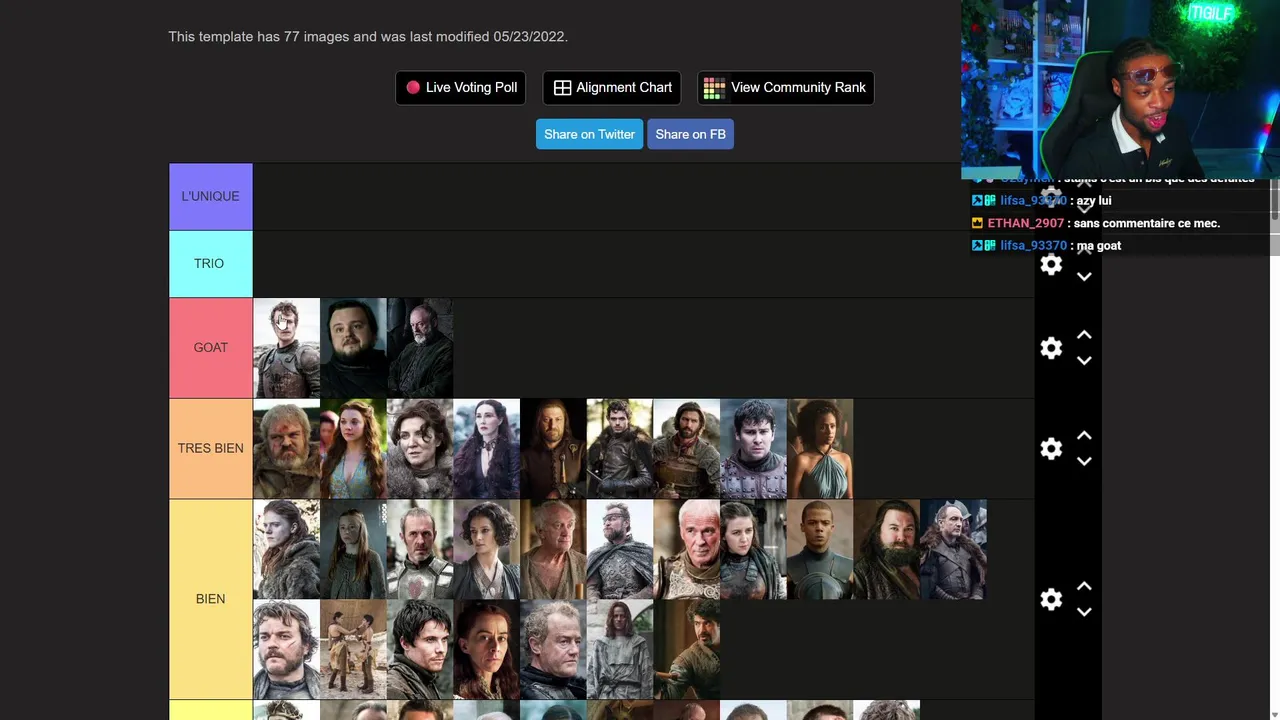Image resolution: width=1280 pixels, height=720 pixels.
Task: Select the young long-haired girl in BIEN tier
Action: point(353,549)
